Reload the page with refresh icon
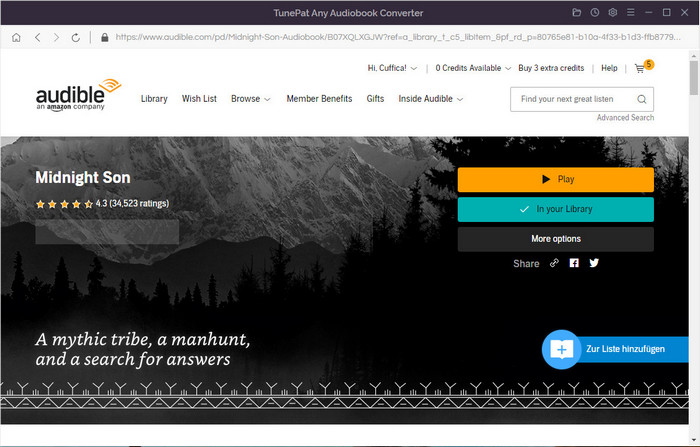Image resolution: width=700 pixels, height=447 pixels. (x=75, y=38)
